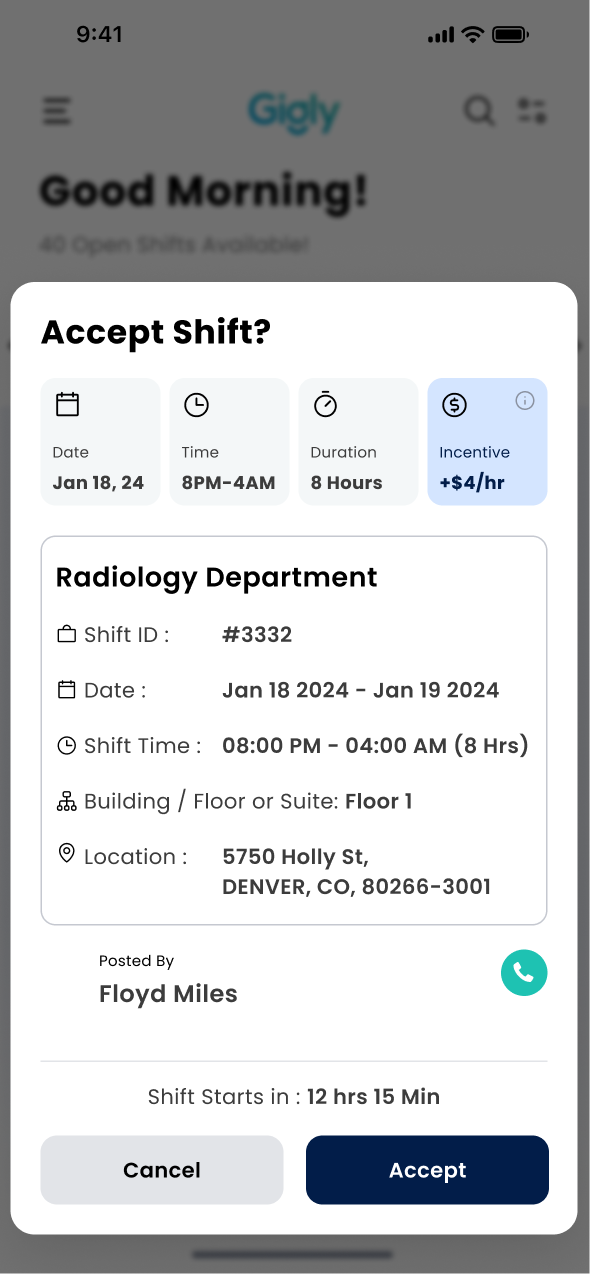Viewport: 590px width, 1274px height.
Task: Select the Date Jan 18, 24 tile
Action: pyautogui.click(x=100, y=441)
